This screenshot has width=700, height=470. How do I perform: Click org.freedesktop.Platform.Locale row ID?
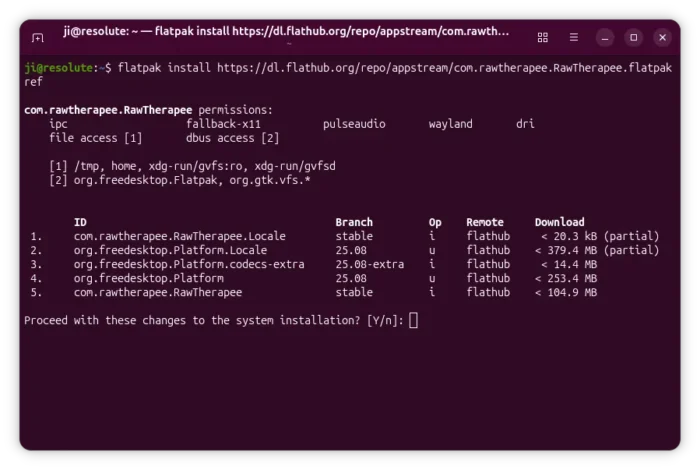click(x=171, y=250)
